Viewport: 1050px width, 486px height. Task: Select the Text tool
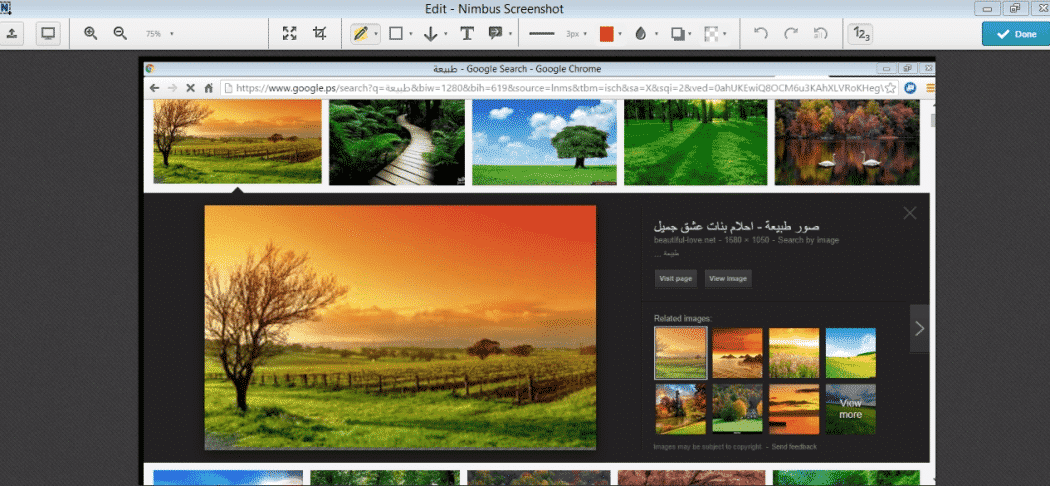(467, 33)
